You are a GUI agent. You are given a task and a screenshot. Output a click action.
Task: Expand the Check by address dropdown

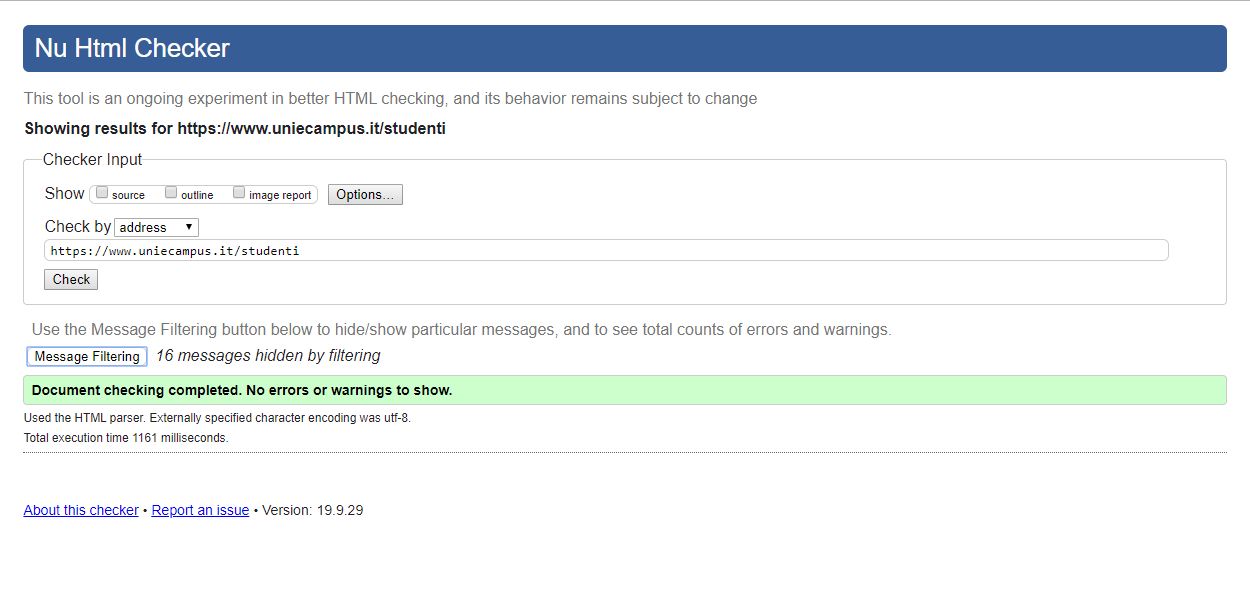click(157, 228)
